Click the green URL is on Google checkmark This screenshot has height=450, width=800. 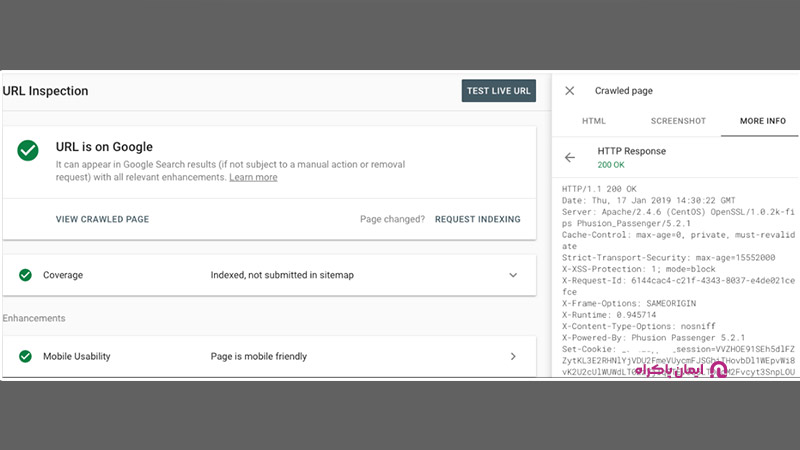pyautogui.click(x=28, y=151)
